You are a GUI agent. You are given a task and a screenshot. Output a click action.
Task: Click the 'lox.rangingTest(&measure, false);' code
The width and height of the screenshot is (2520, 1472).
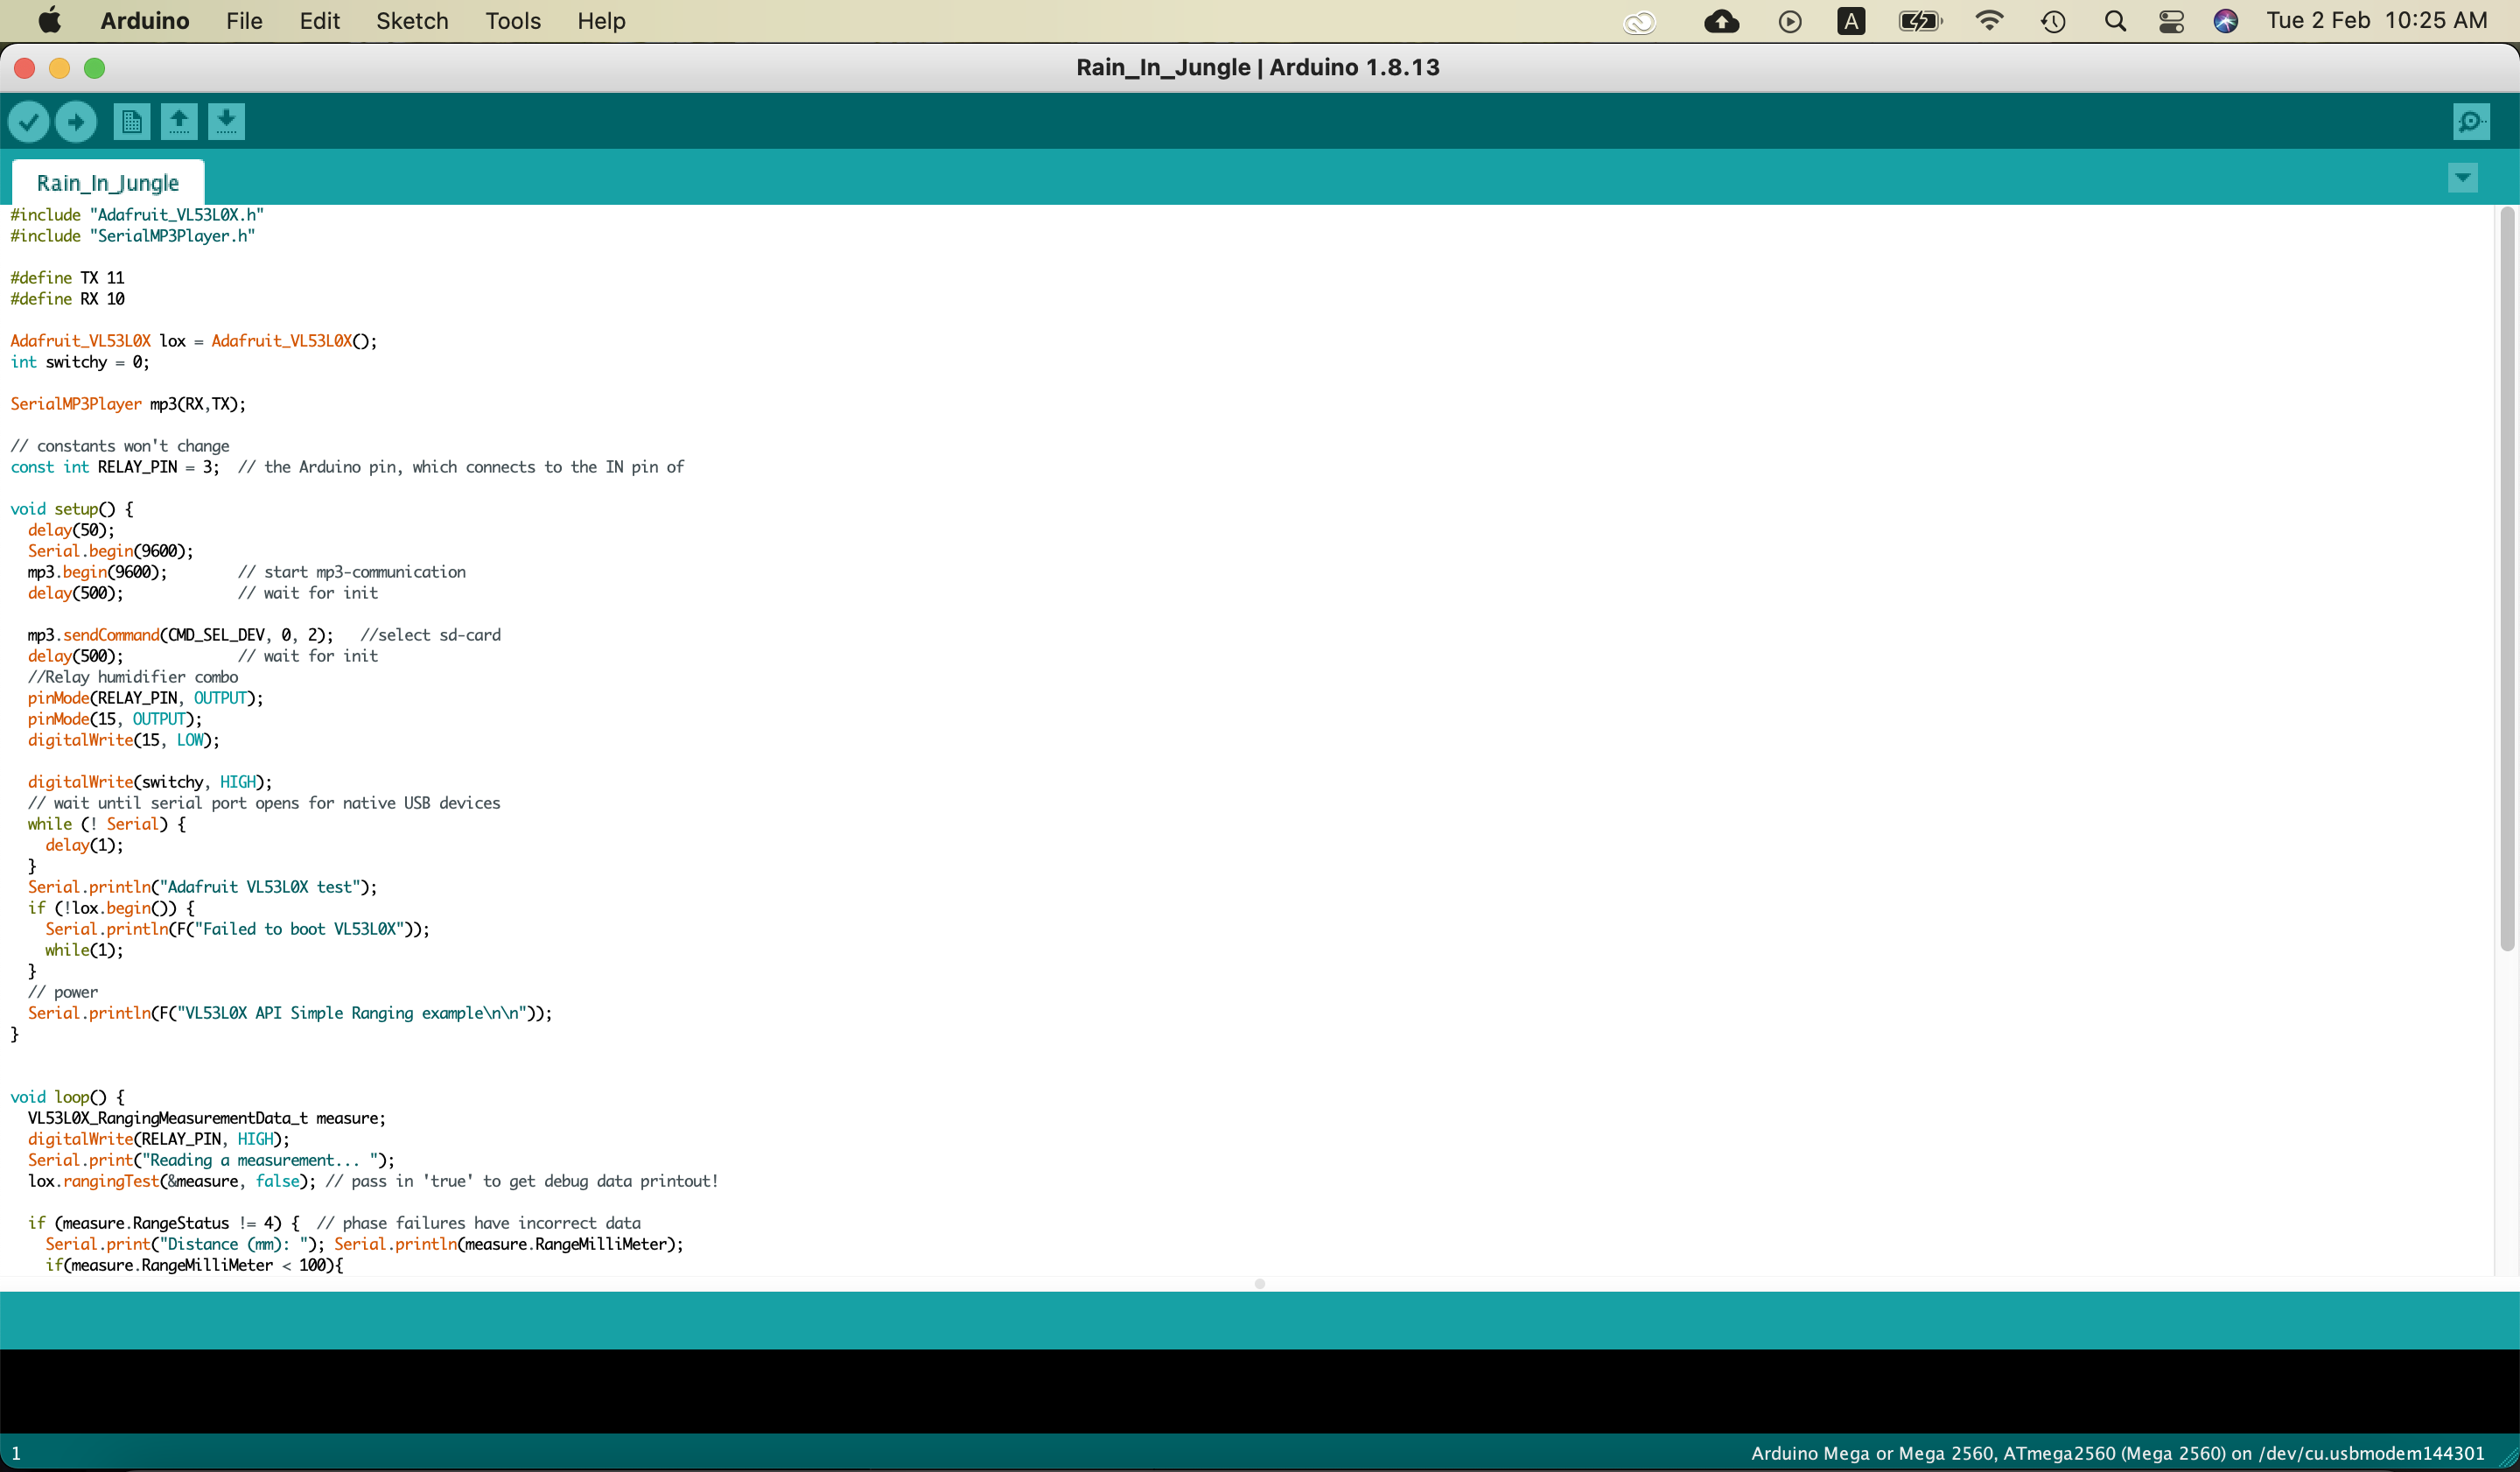coord(172,1181)
